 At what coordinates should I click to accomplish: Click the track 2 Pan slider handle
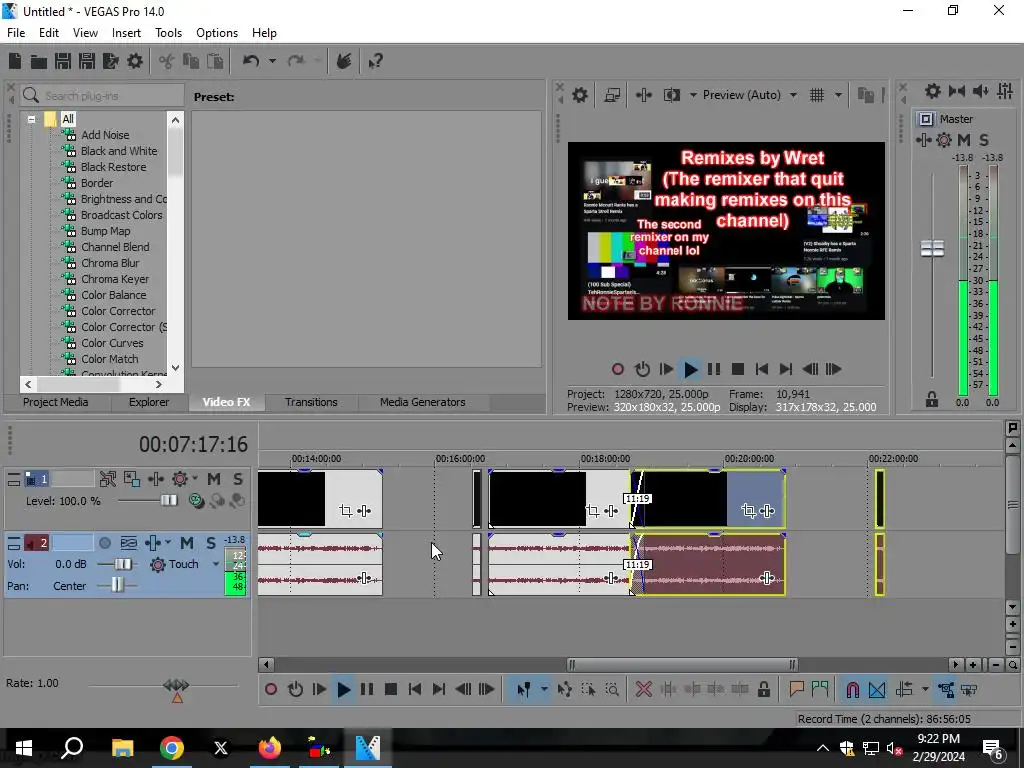pos(117,584)
